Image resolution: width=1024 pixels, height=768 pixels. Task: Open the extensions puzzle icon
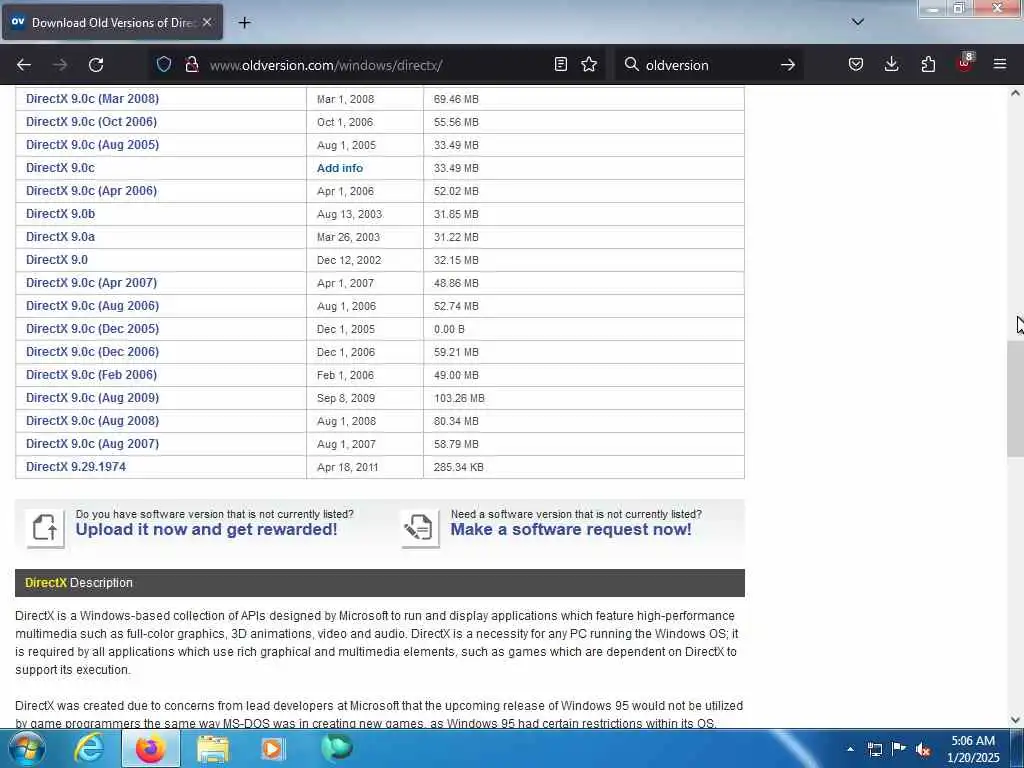tap(928, 64)
